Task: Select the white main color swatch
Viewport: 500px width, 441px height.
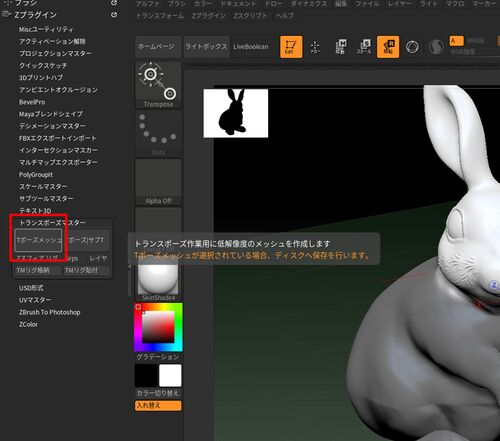Action: (x=170, y=375)
